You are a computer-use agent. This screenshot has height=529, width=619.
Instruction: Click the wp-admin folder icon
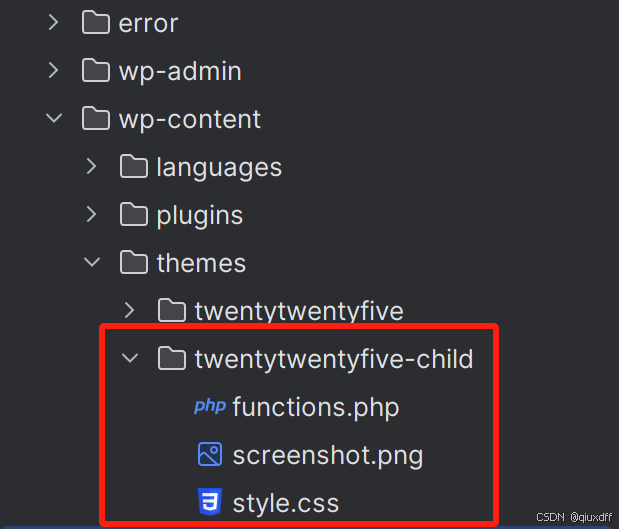[96, 71]
